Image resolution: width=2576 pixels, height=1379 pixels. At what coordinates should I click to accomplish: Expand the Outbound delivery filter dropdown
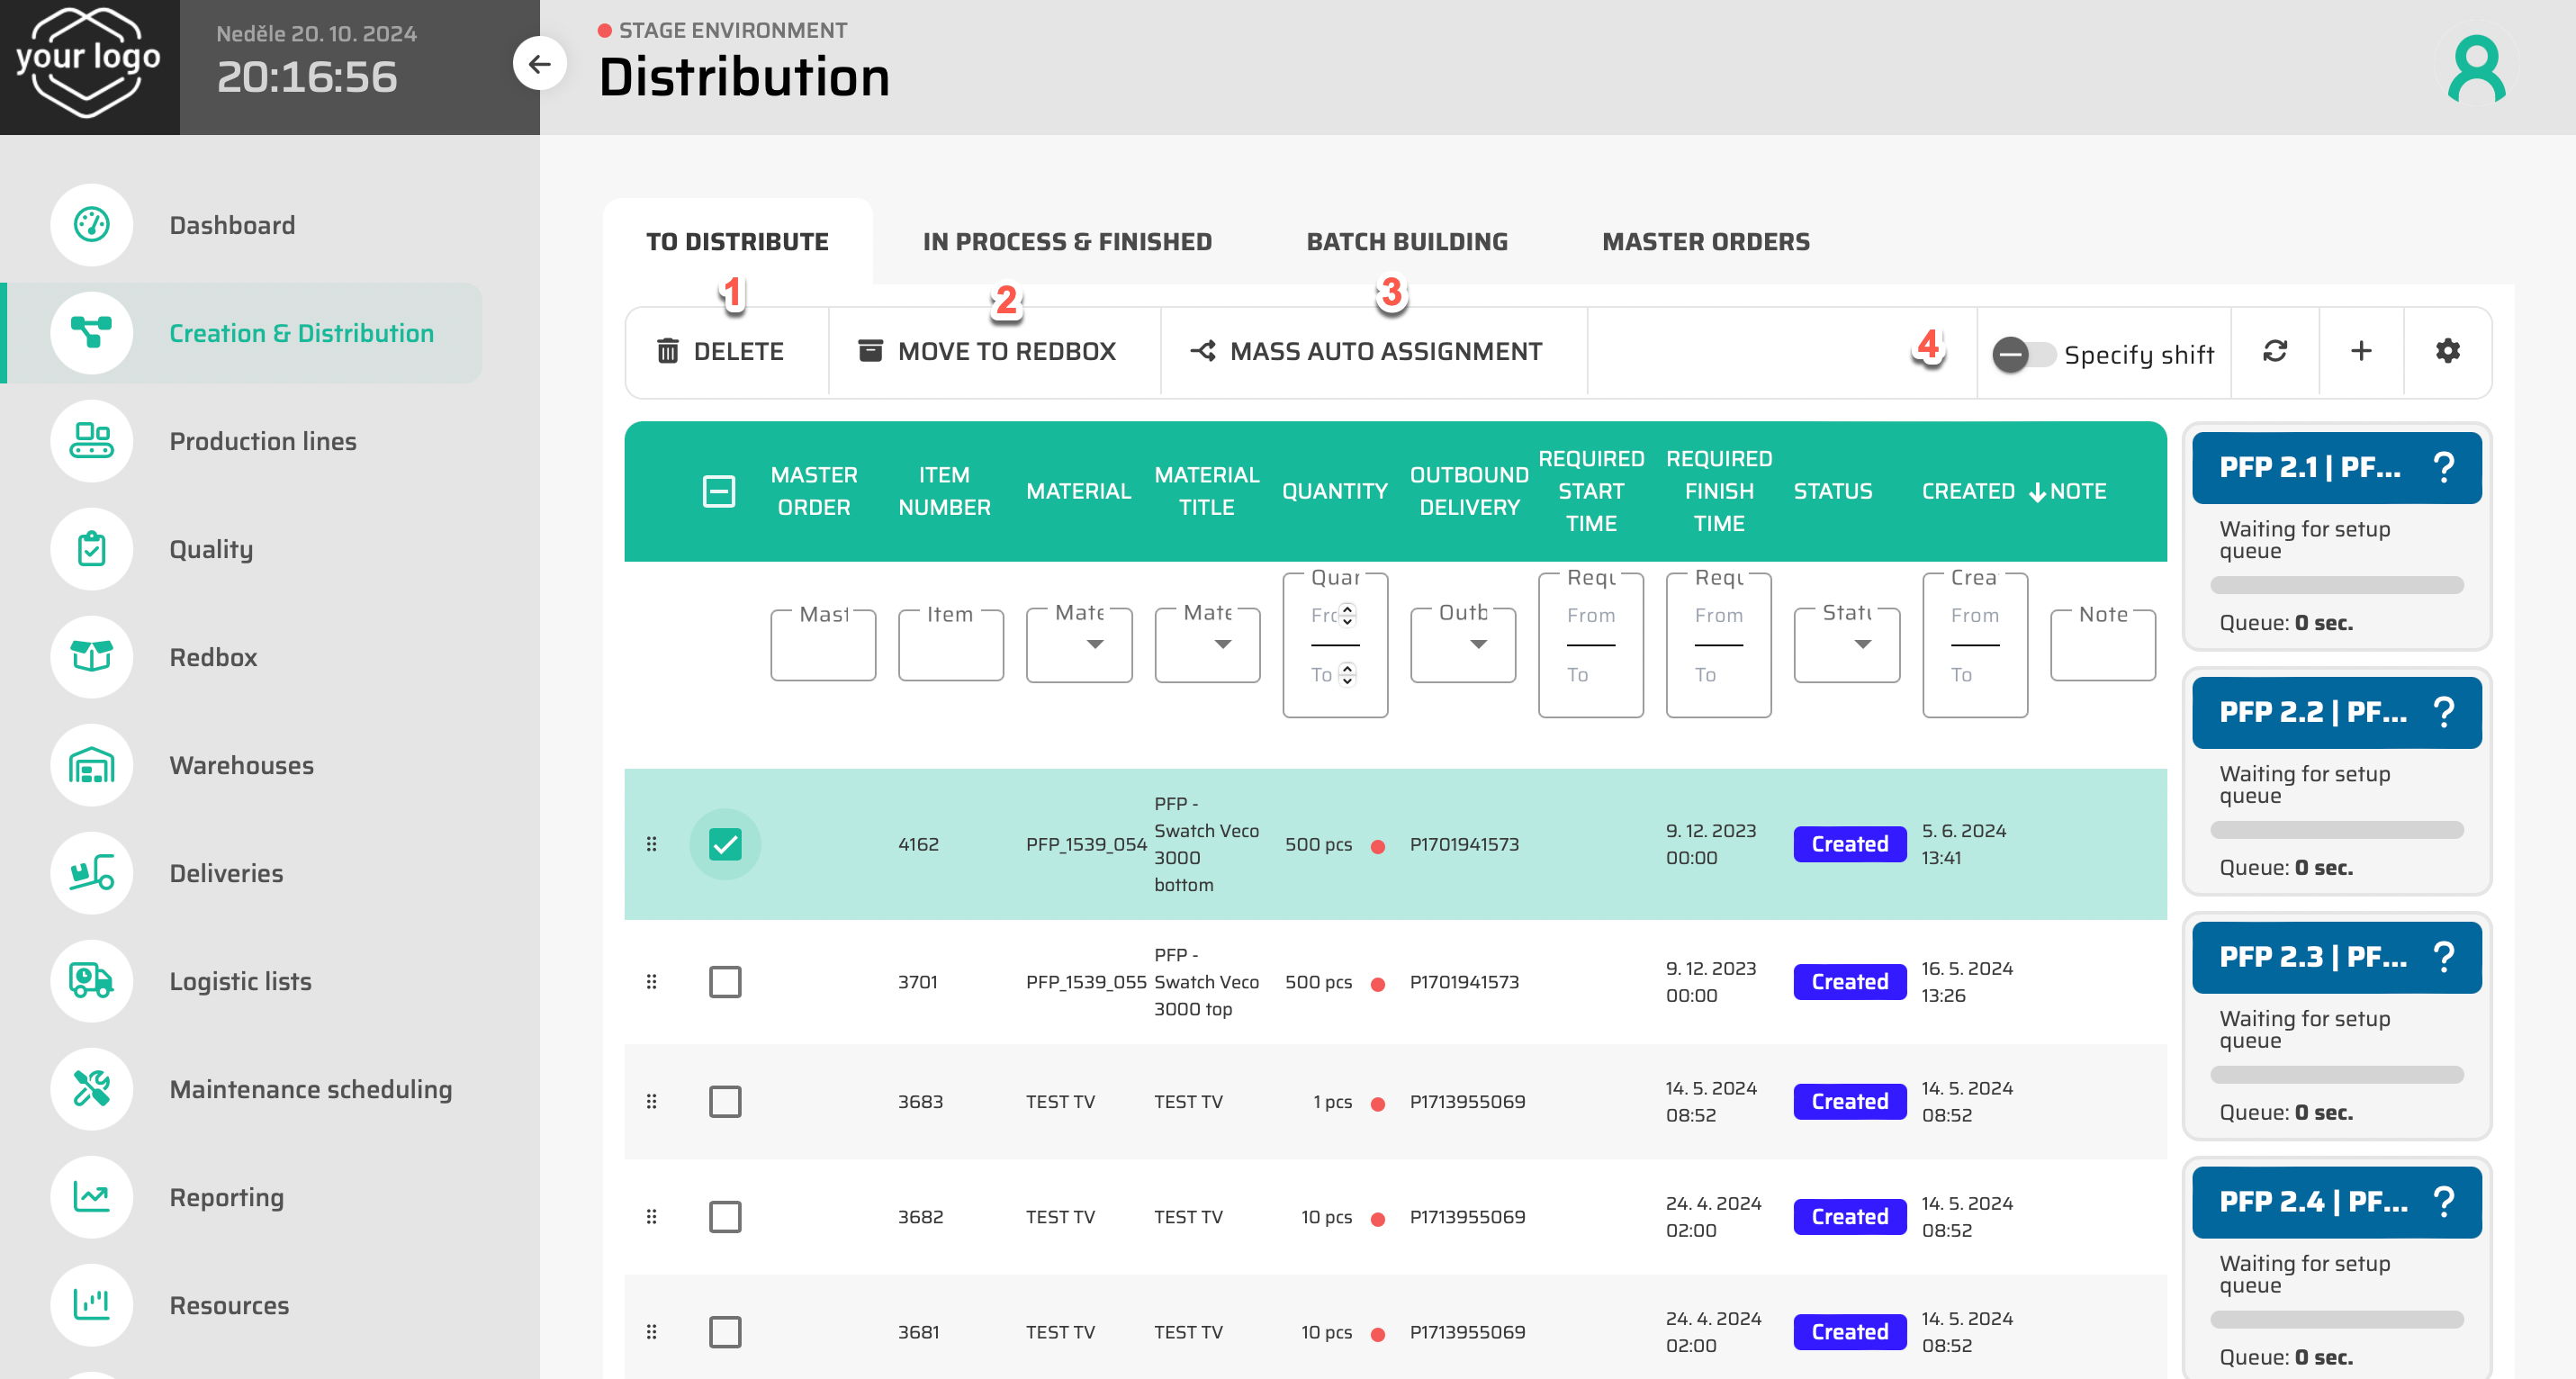(1463, 645)
